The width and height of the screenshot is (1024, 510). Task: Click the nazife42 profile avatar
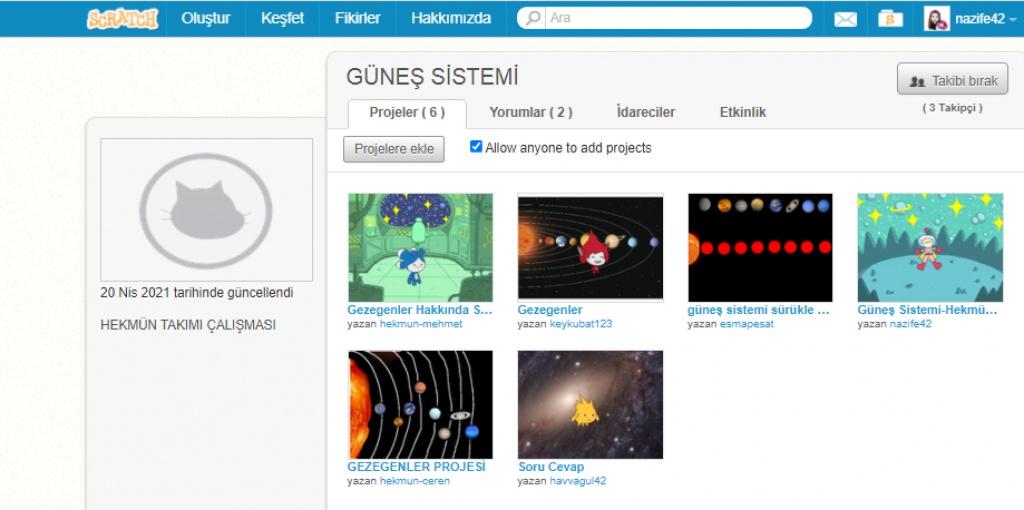click(x=936, y=19)
